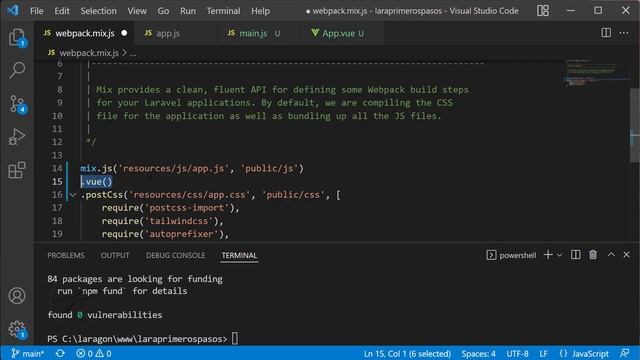
Task: Open editor More Actions ellipsis
Action: pos(624,33)
